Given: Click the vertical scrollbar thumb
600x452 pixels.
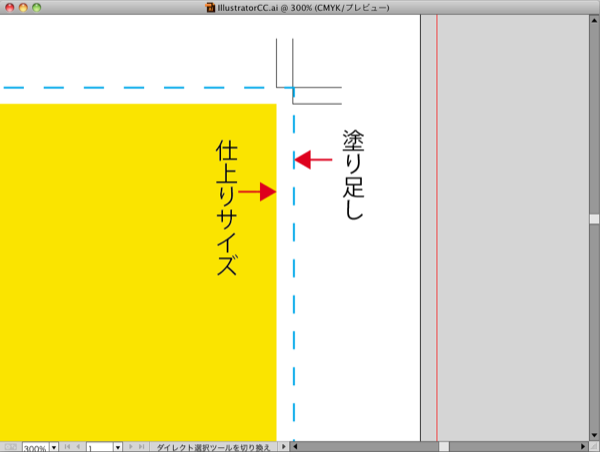Looking at the screenshot, I should click(x=593, y=218).
